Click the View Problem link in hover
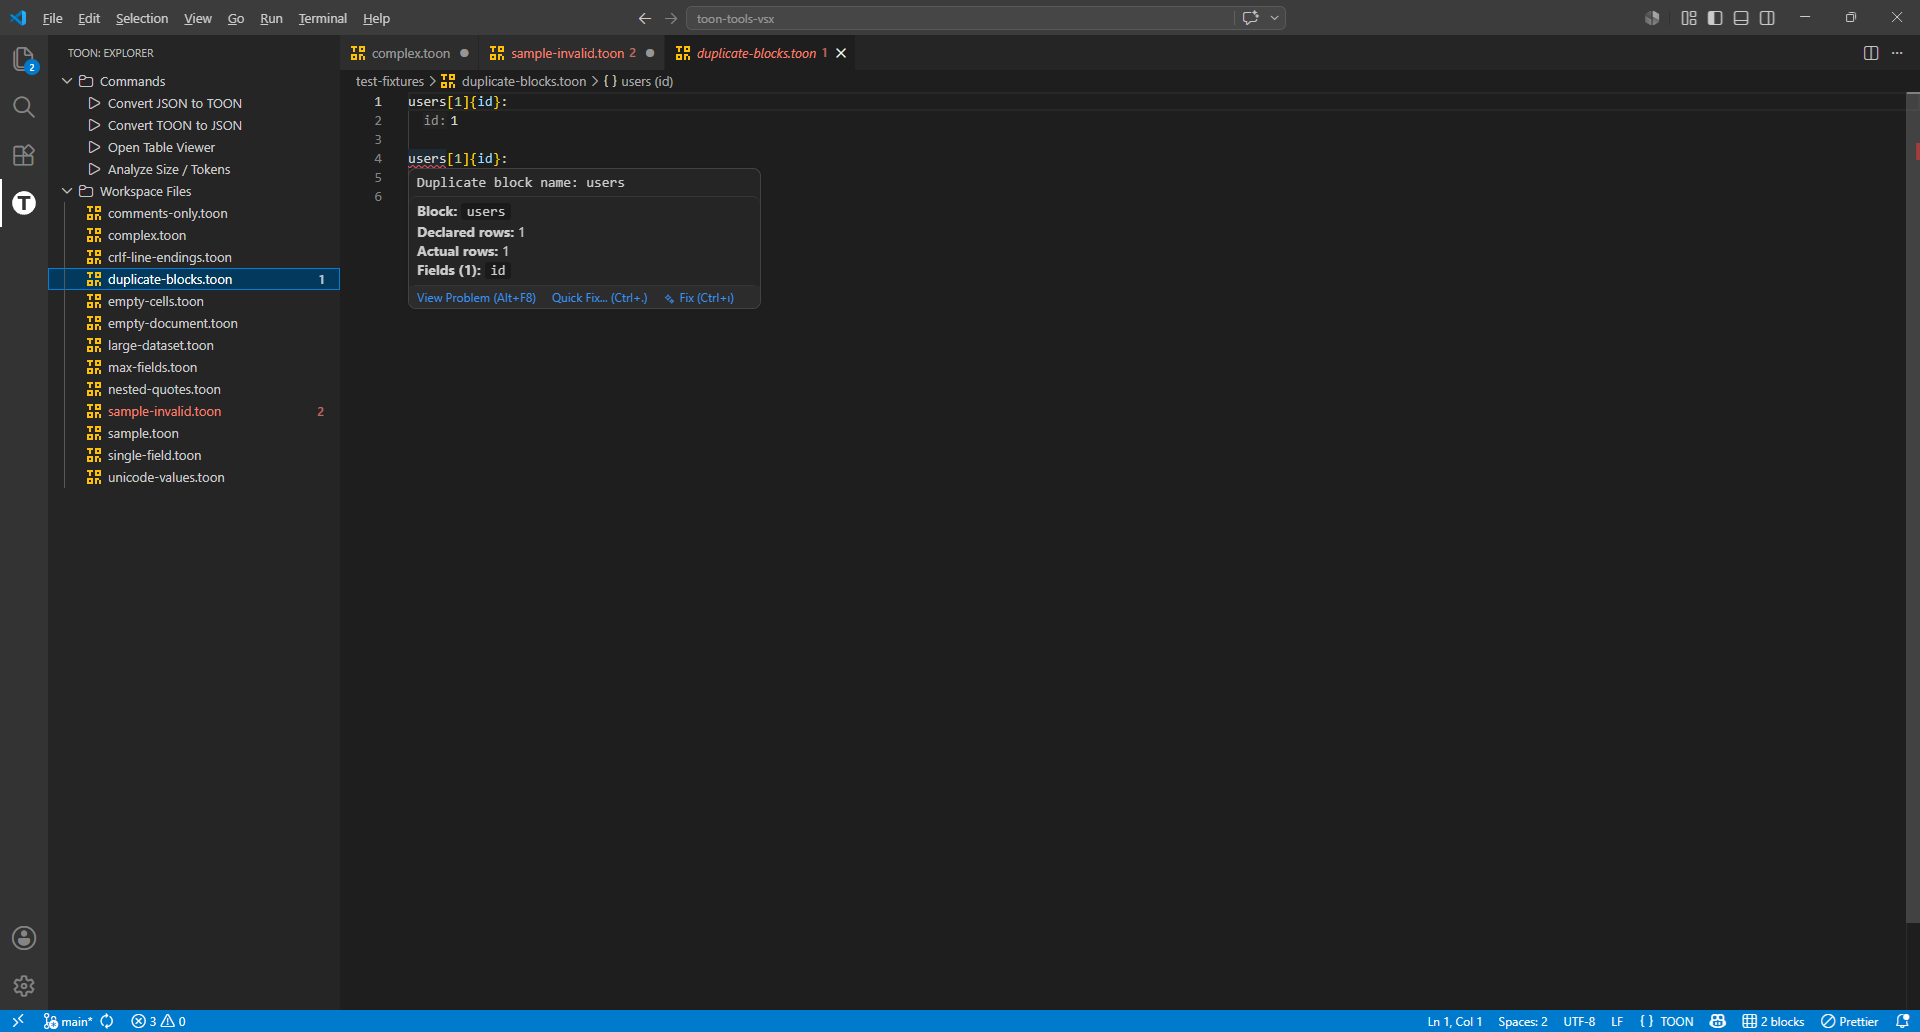This screenshot has height=1032, width=1920. [476, 298]
